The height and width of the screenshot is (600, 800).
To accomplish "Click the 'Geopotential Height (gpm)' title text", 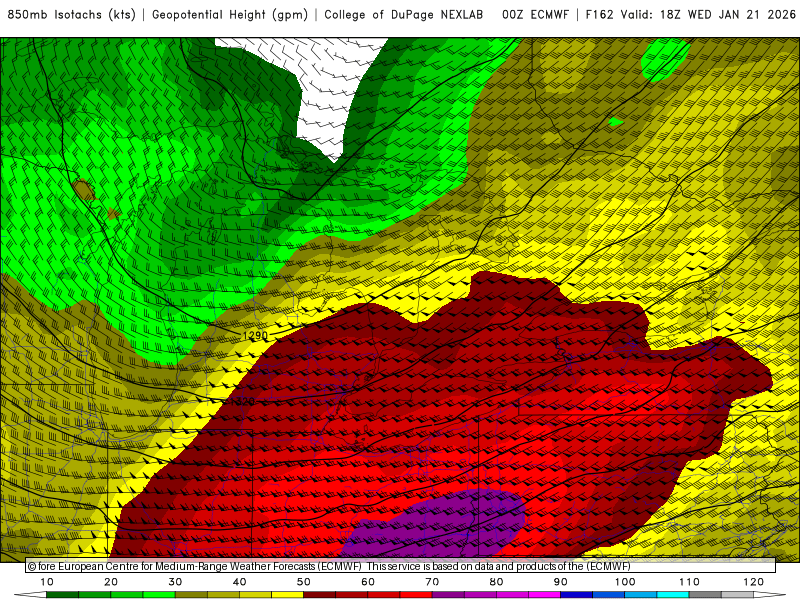I will coord(230,15).
